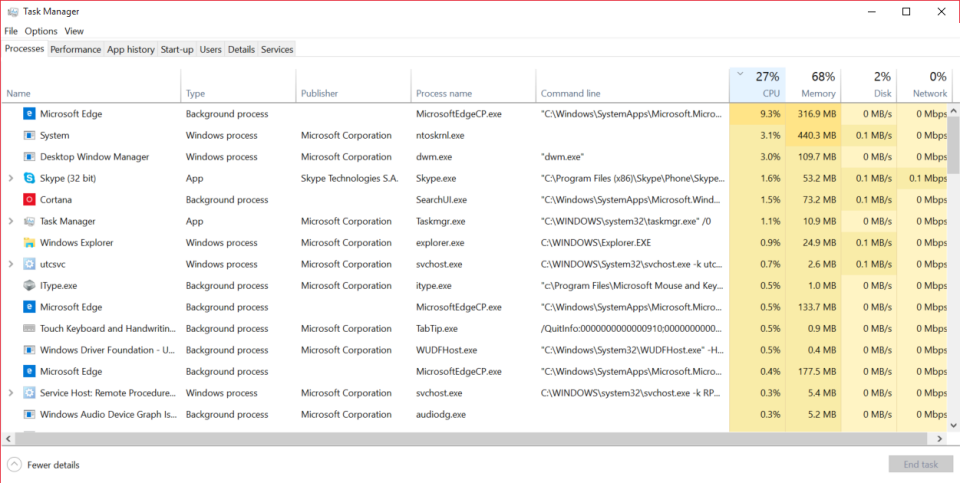The image size is (960, 483).
Task: Switch to the Performance tab
Action: click(x=75, y=50)
